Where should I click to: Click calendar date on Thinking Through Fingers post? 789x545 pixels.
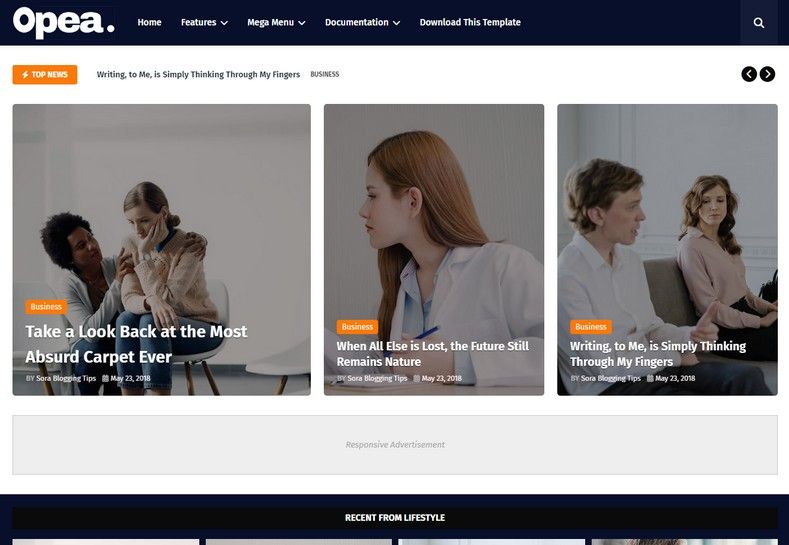coord(671,379)
